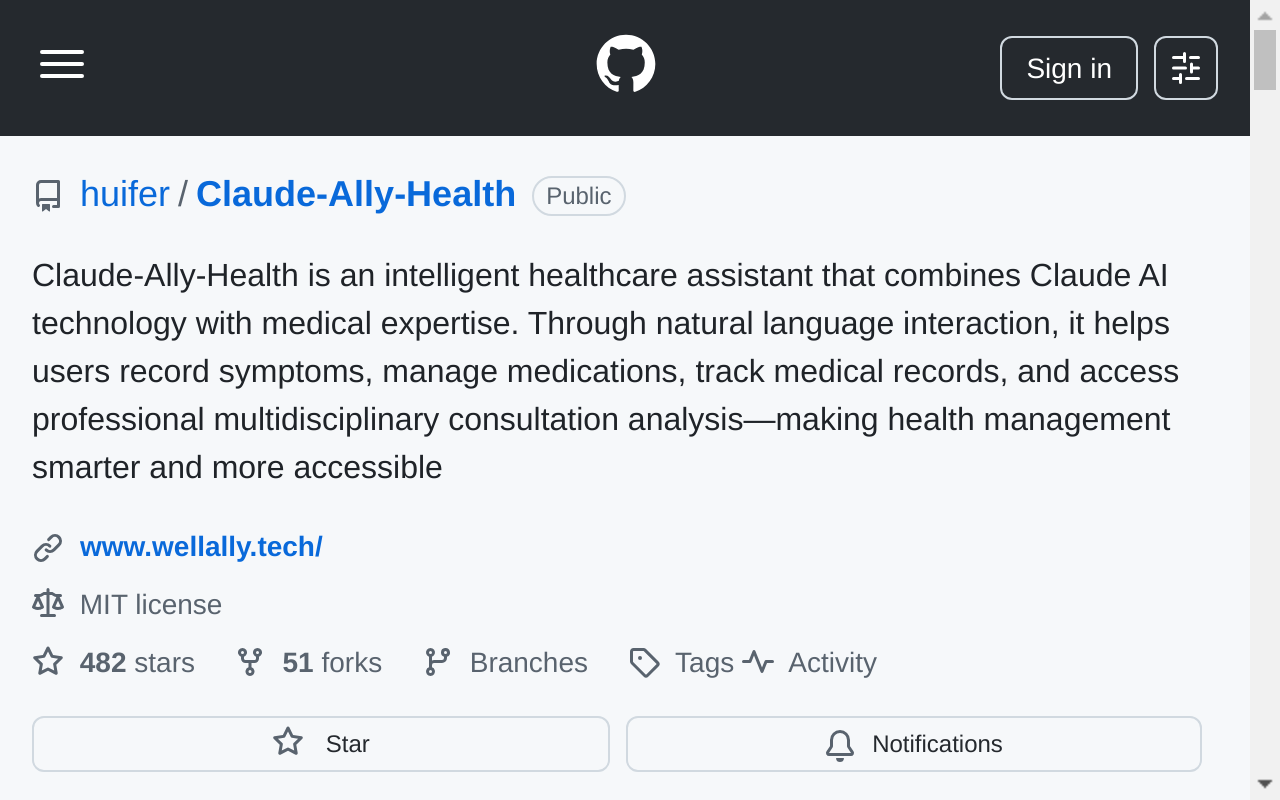Click the fork icon beside 51
The image size is (1280, 800).
[249, 661]
